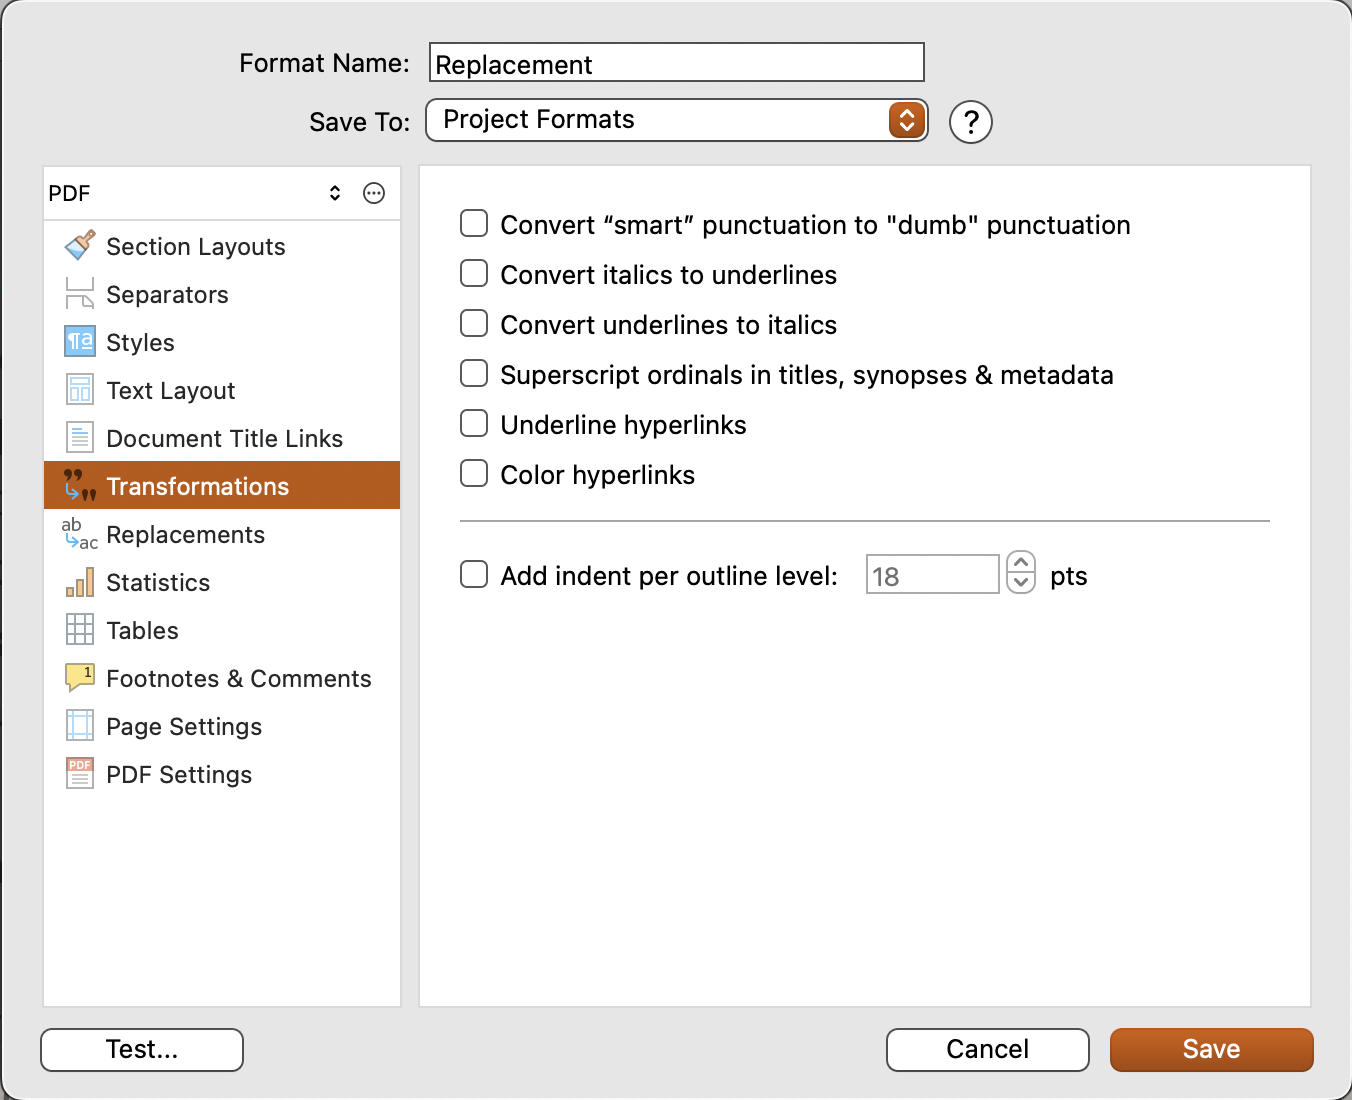Click the Format Name text field
The image size is (1352, 1100).
[677, 63]
